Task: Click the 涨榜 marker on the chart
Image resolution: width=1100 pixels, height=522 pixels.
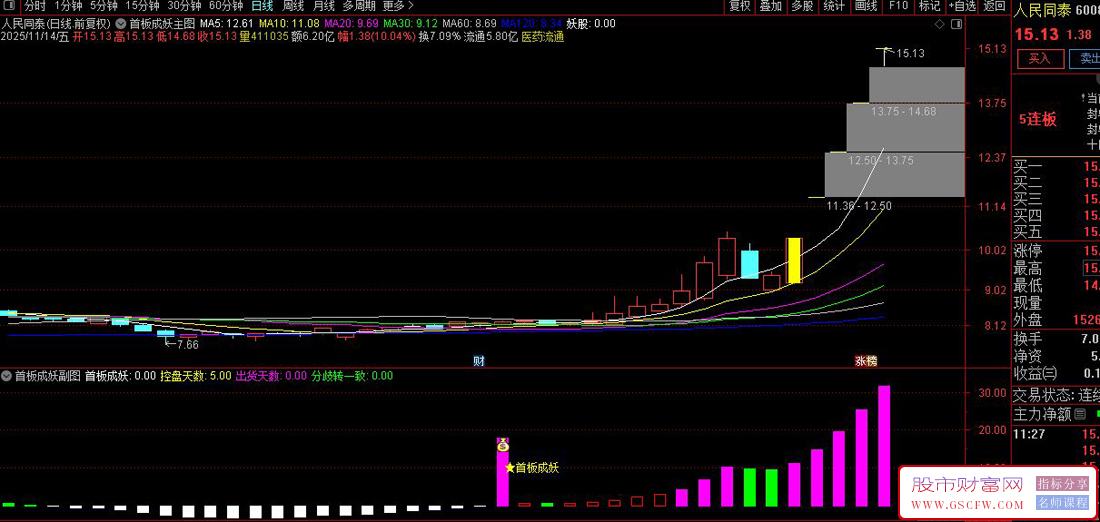Action: (866, 361)
